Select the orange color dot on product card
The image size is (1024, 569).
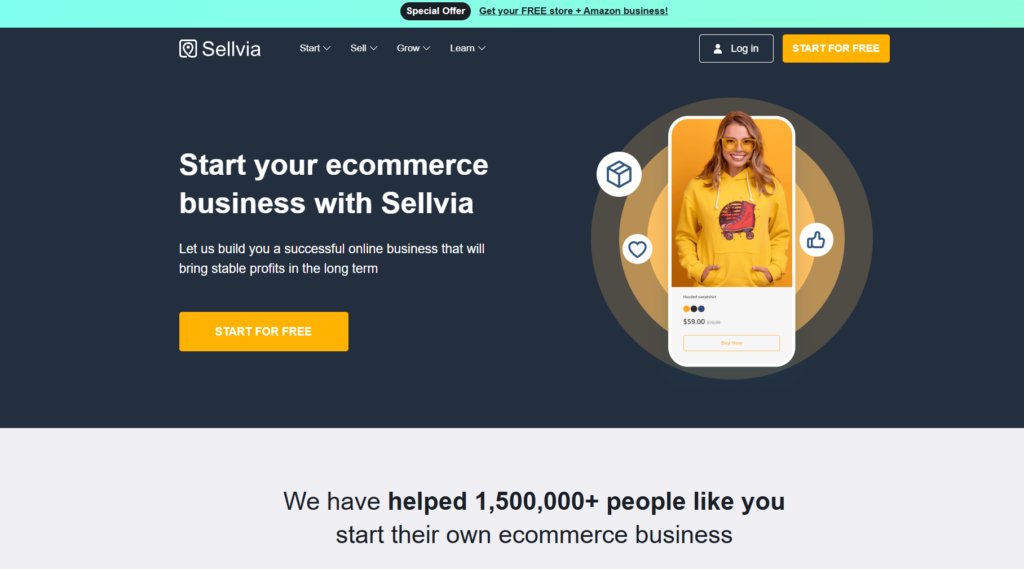[x=686, y=308]
